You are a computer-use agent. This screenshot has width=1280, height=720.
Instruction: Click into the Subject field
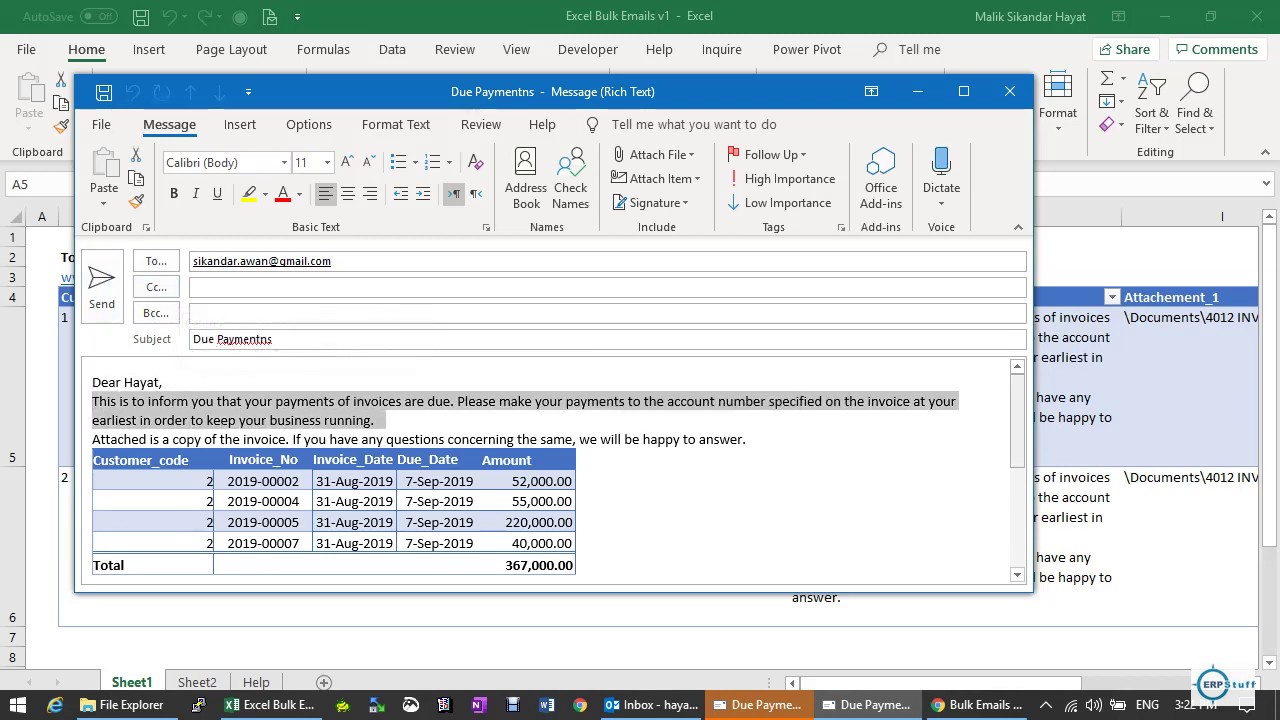click(607, 339)
